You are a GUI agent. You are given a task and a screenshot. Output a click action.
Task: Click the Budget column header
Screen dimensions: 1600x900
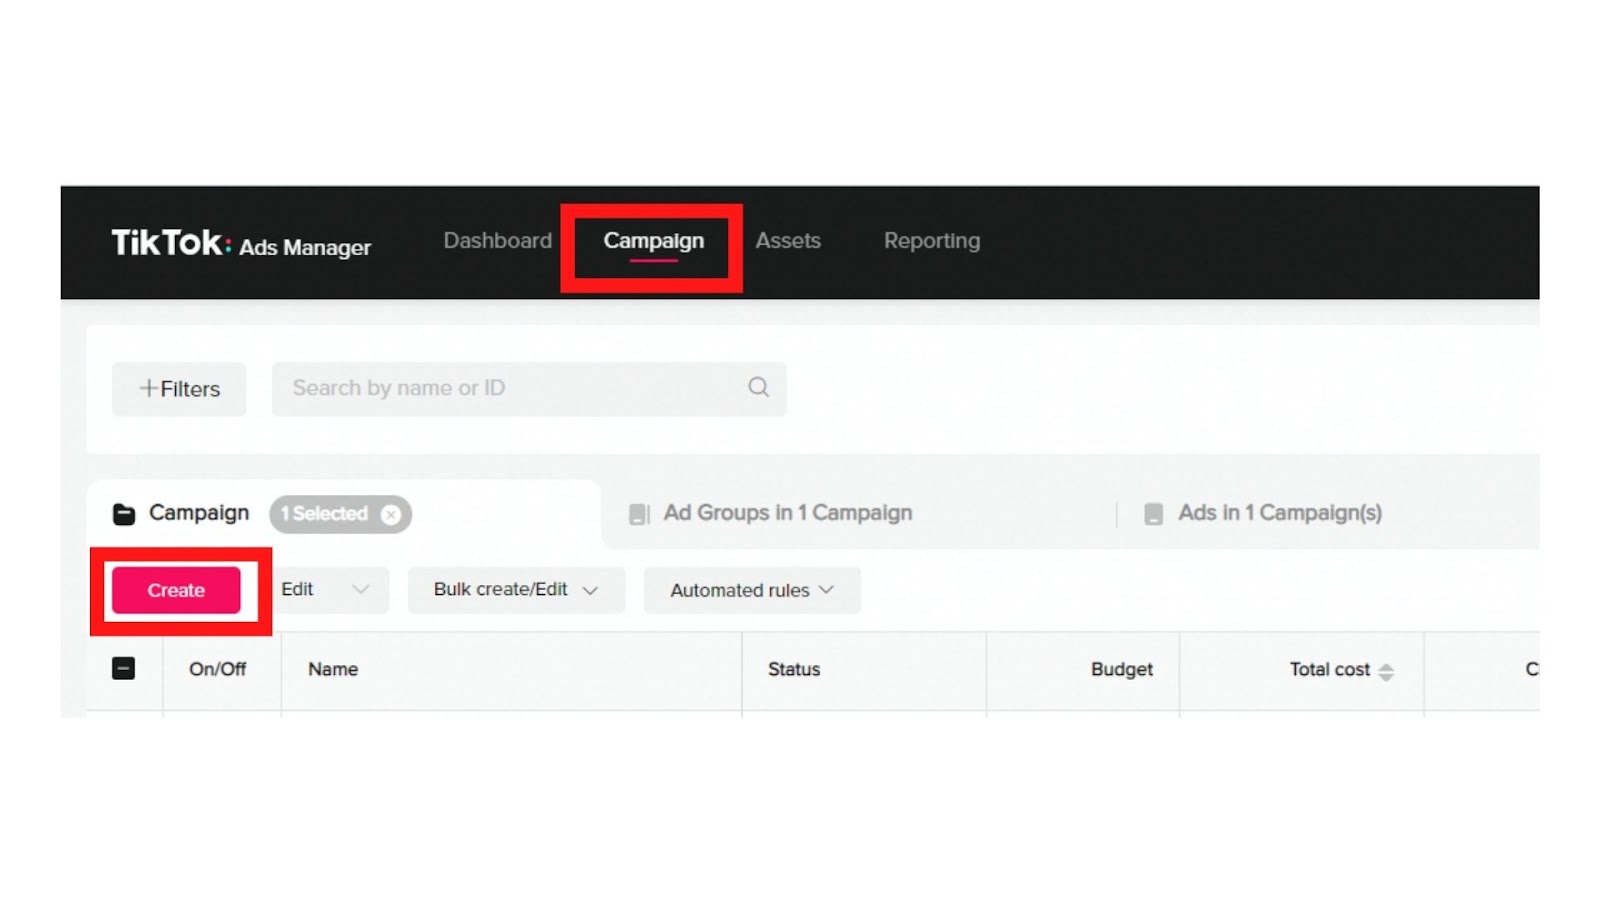pos(1122,669)
